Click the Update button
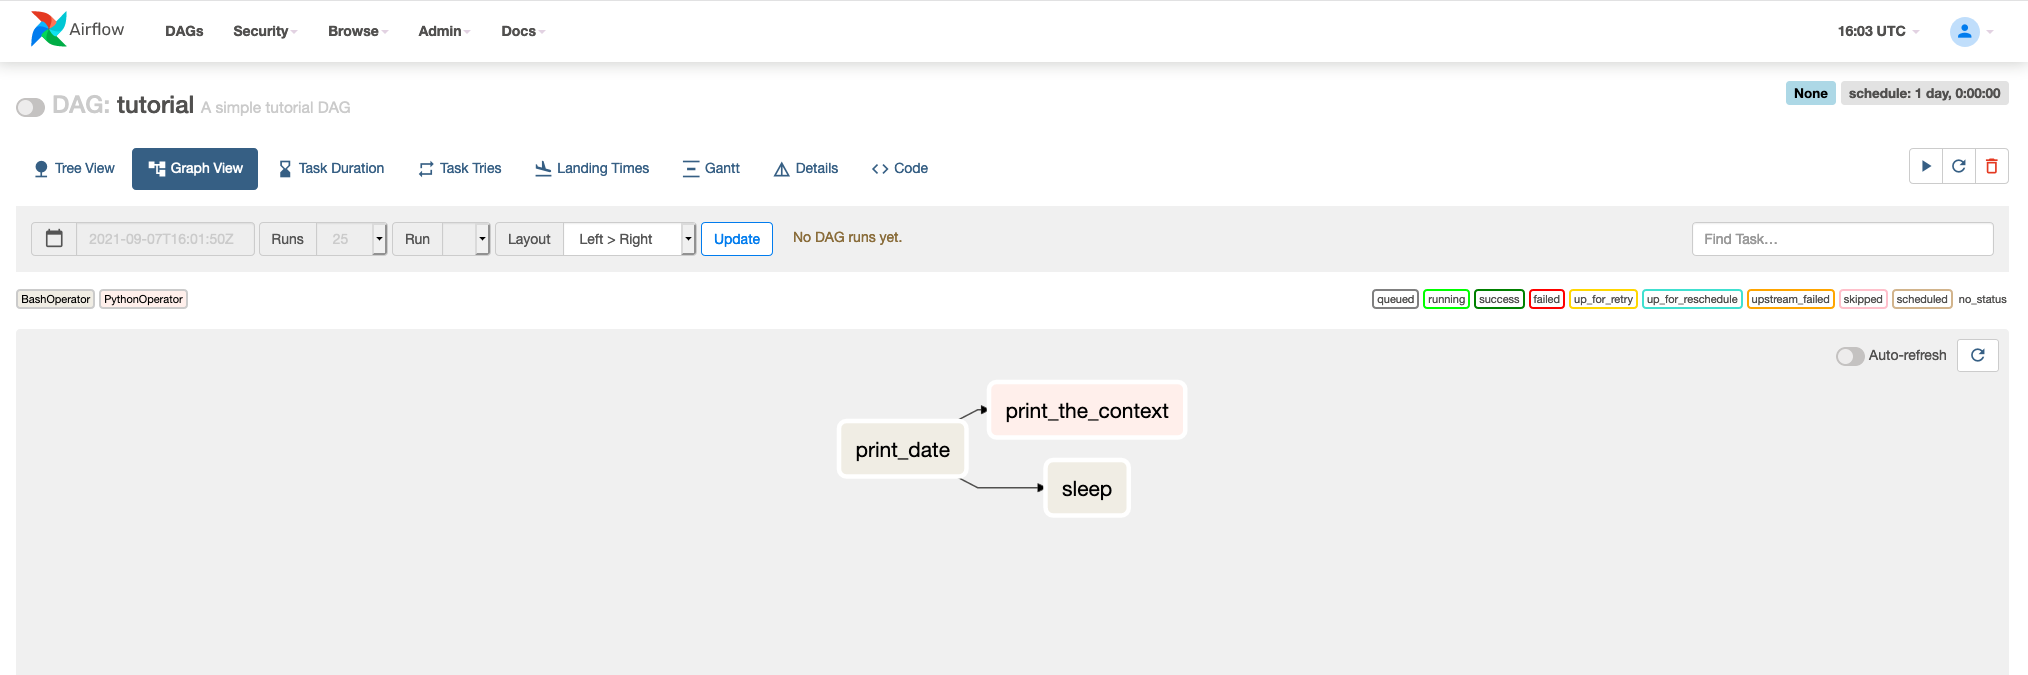The width and height of the screenshot is (2028, 675). pos(737,239)
